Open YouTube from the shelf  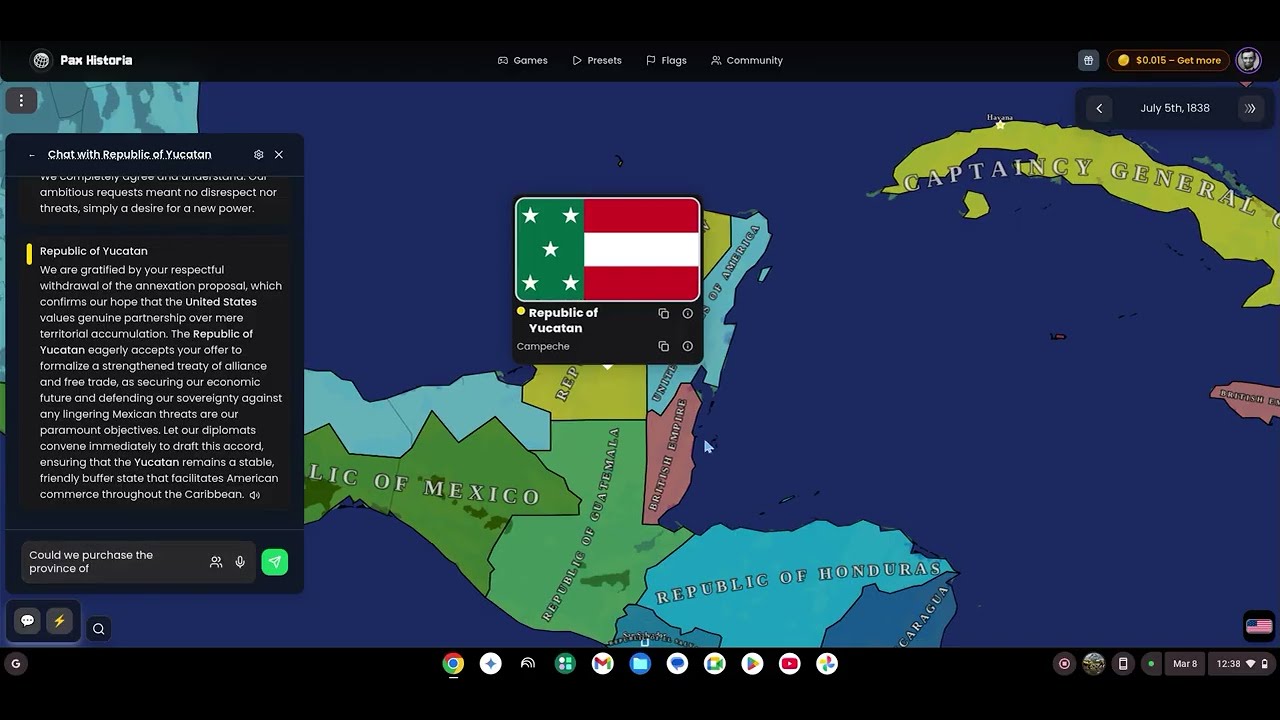tap(789, 663)
